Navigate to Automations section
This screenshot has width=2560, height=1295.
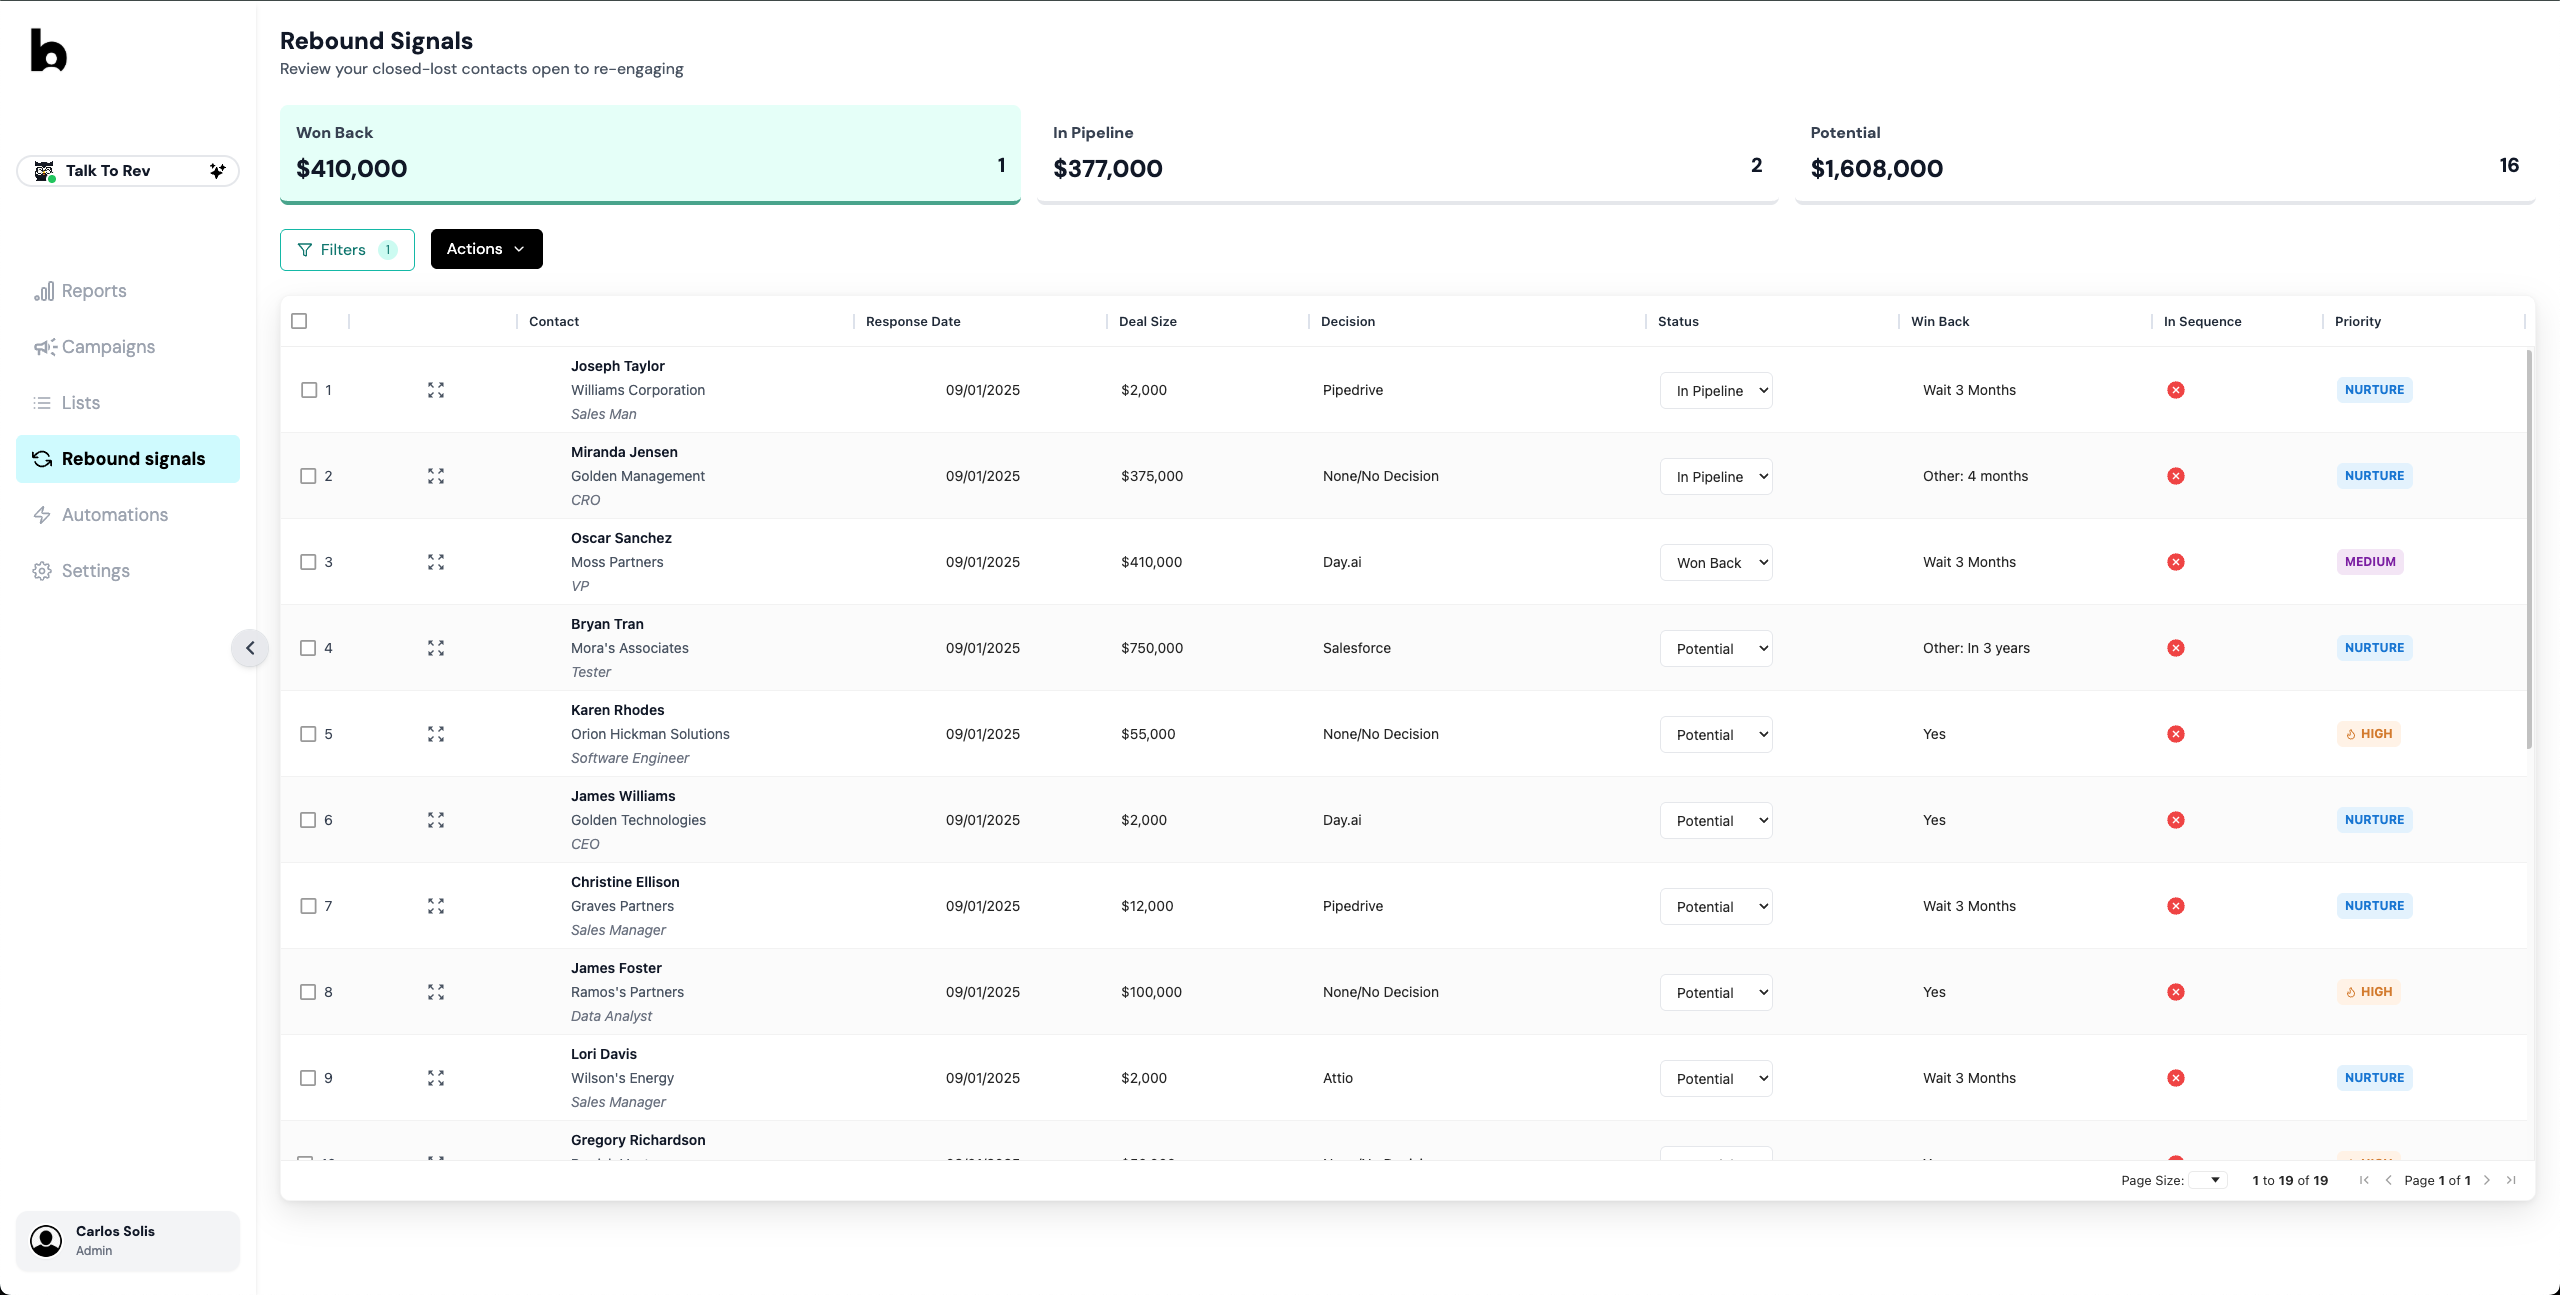[114, 515]
